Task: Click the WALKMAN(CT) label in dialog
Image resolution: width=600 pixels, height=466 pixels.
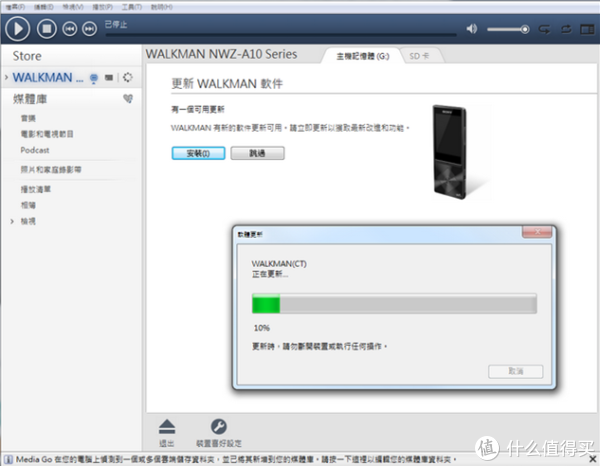Action: [279, 264]
